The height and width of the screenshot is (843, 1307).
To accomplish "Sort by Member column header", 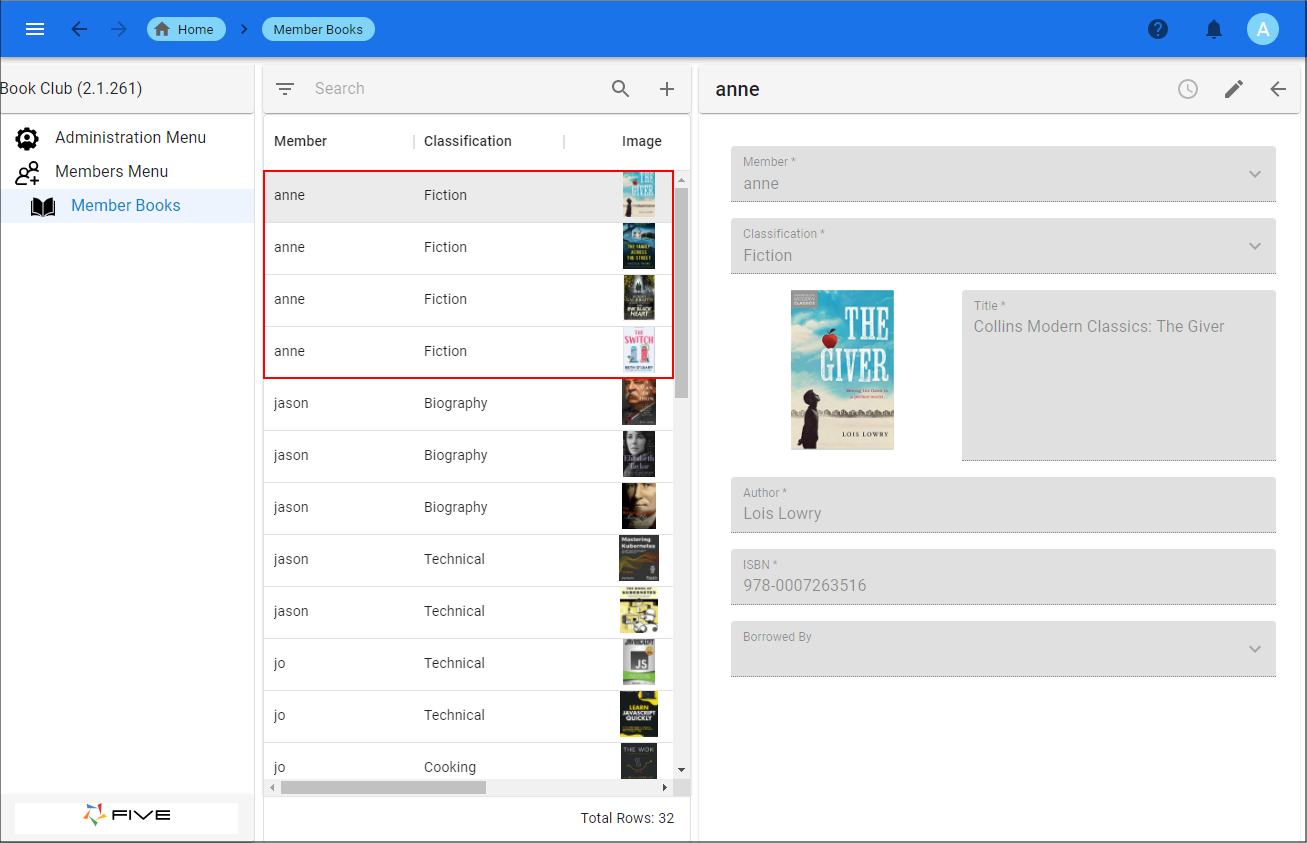I will coord(300,141).
